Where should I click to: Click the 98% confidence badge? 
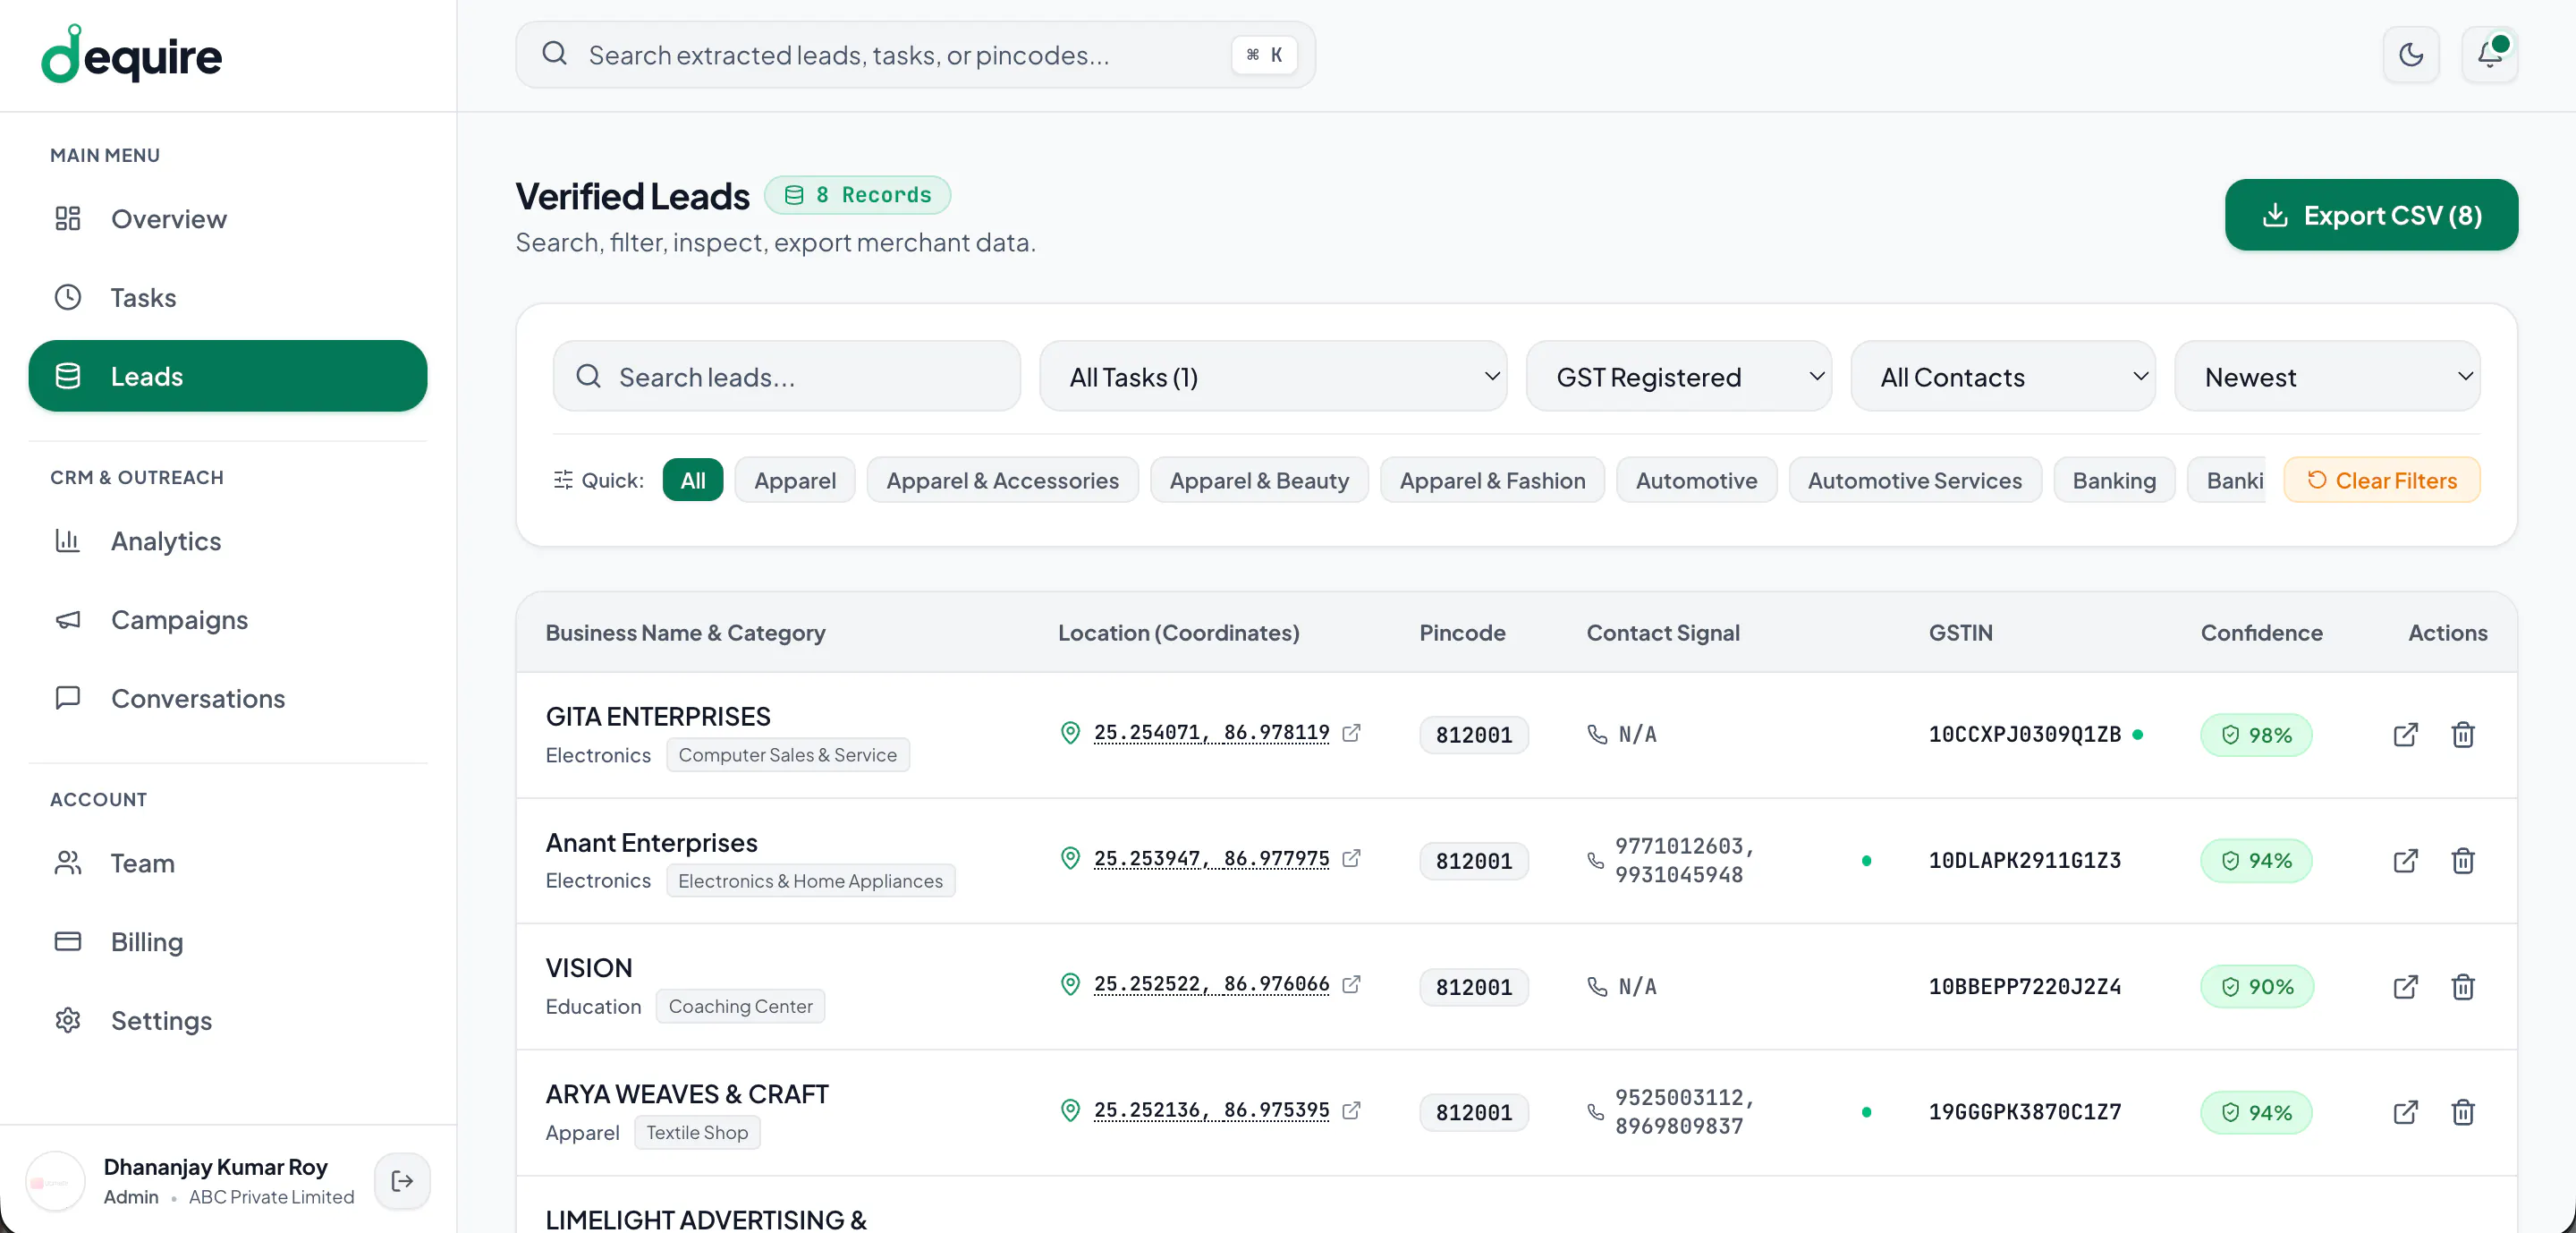2256,735
